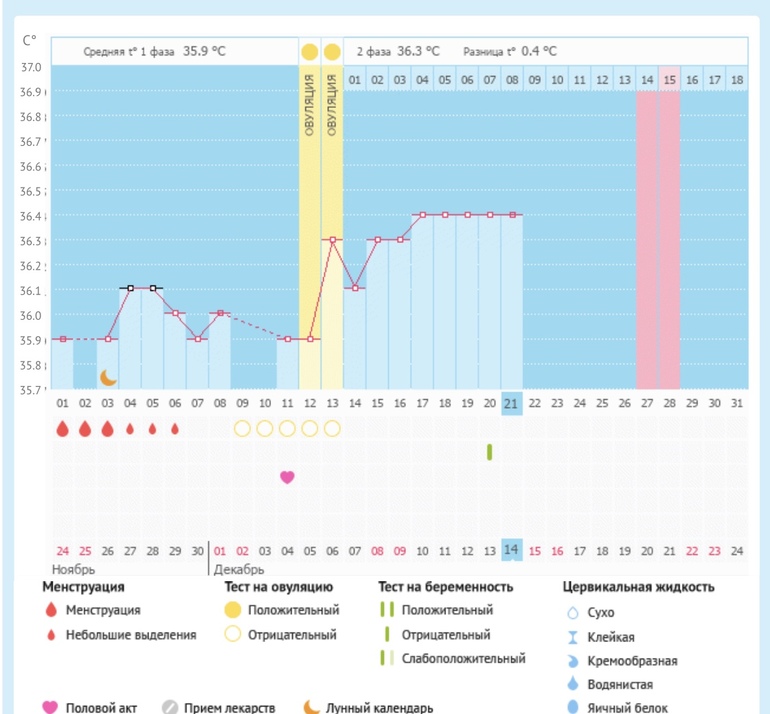Select the highlighted cycle day 21
The height and width of the screenshot is (714, 770).
click(x=511, y=403)
